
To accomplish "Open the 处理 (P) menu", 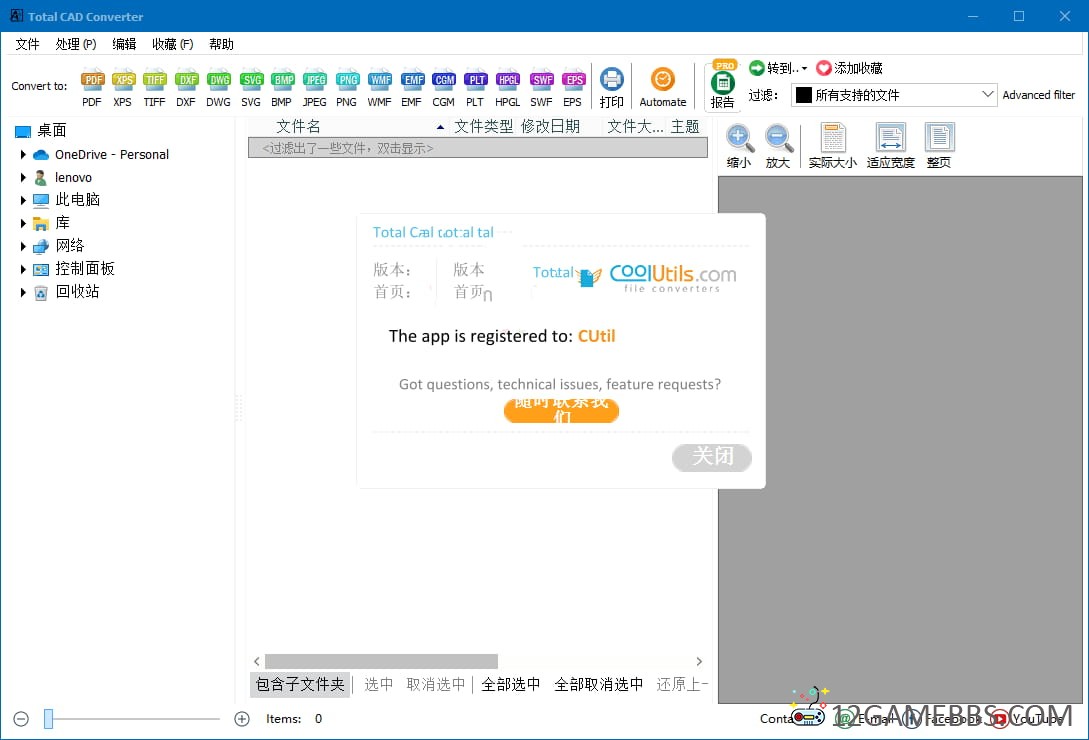I will pyautogui.click(x=76, y=44).
